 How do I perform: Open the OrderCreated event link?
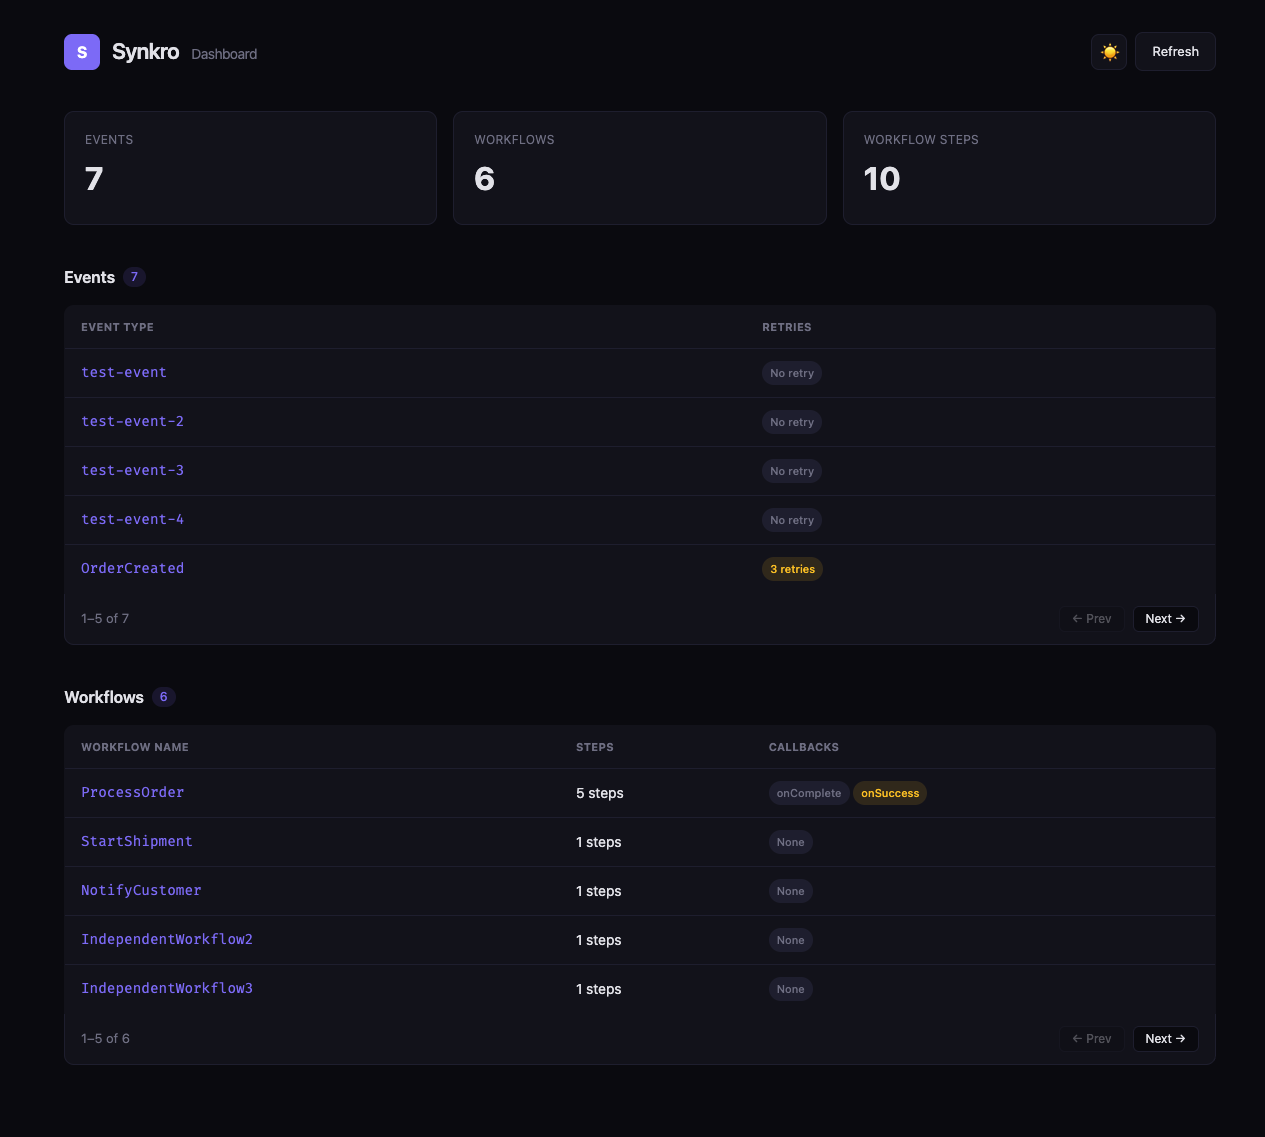[x=132, y=569]
